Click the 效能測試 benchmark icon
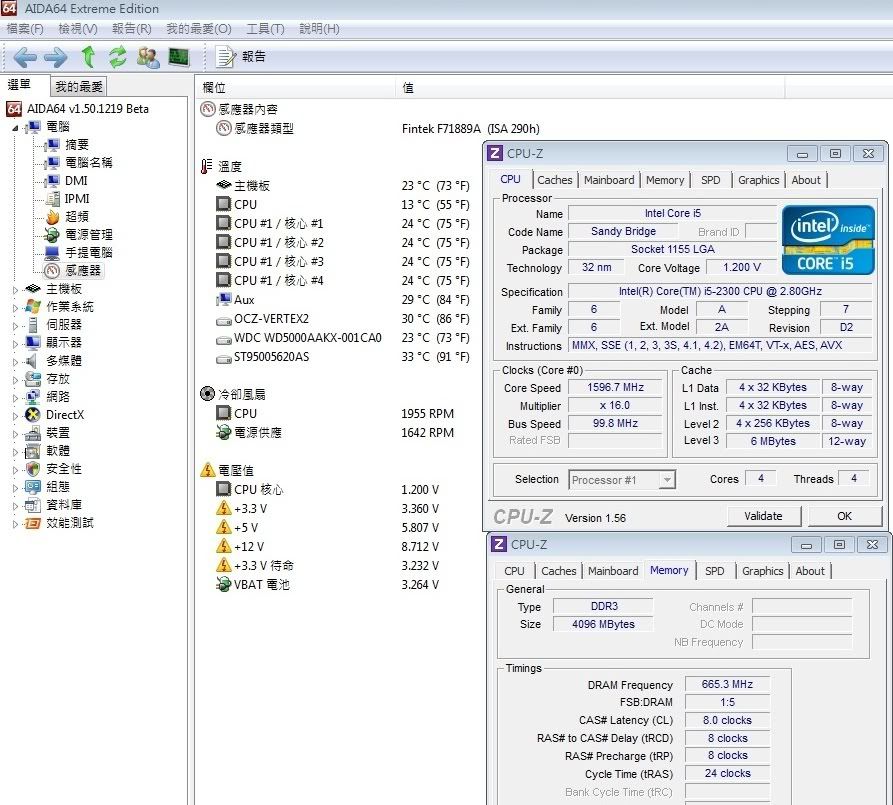 [x=33, y=524]
